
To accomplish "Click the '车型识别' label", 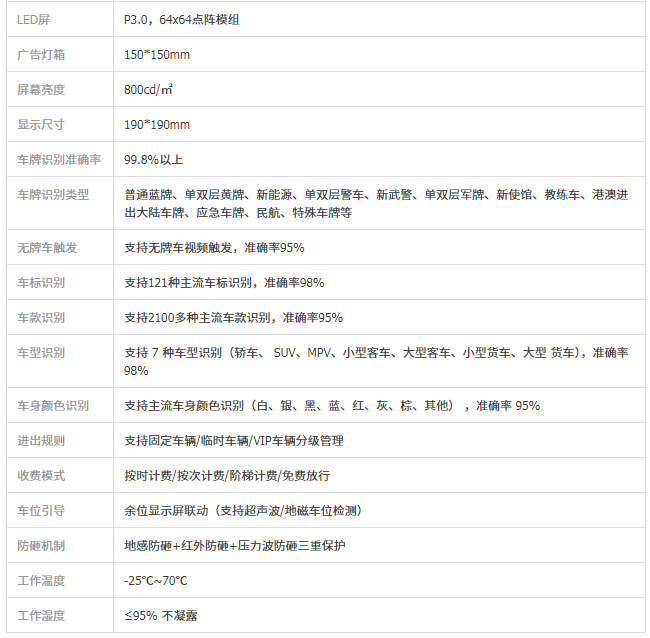I will click(x=41, y=353).
